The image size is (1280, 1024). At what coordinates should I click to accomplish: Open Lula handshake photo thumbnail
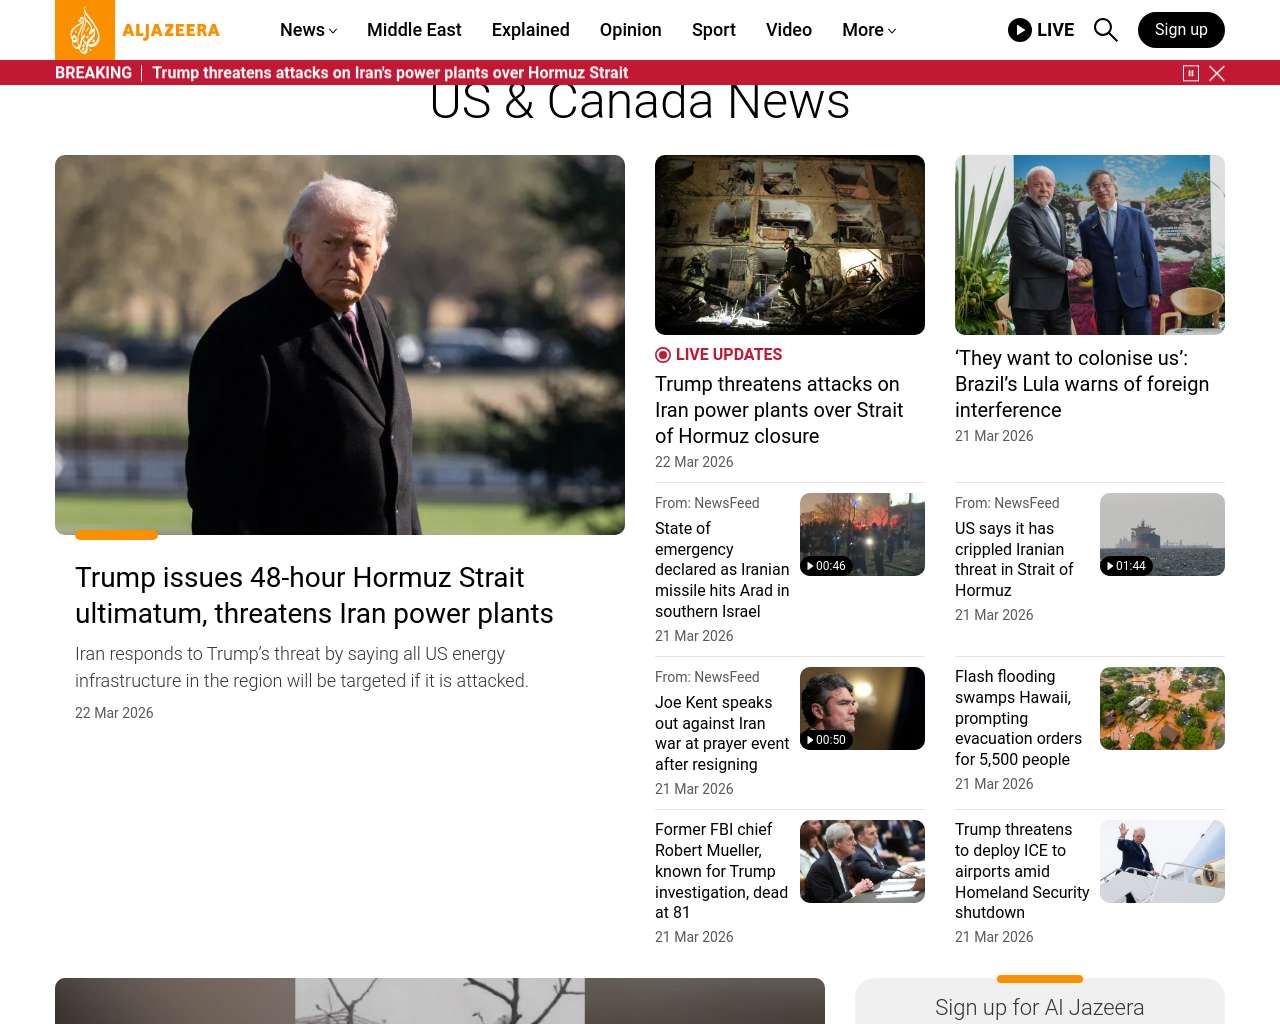tap(1090, 245)
